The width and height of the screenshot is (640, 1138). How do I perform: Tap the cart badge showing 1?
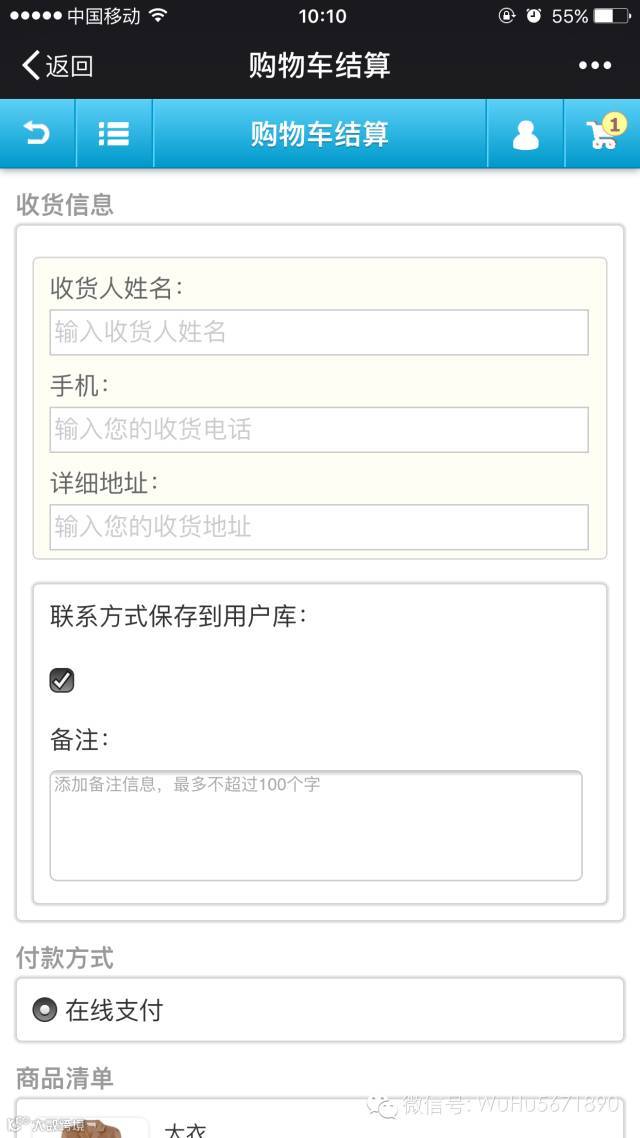tap(615, 124)
